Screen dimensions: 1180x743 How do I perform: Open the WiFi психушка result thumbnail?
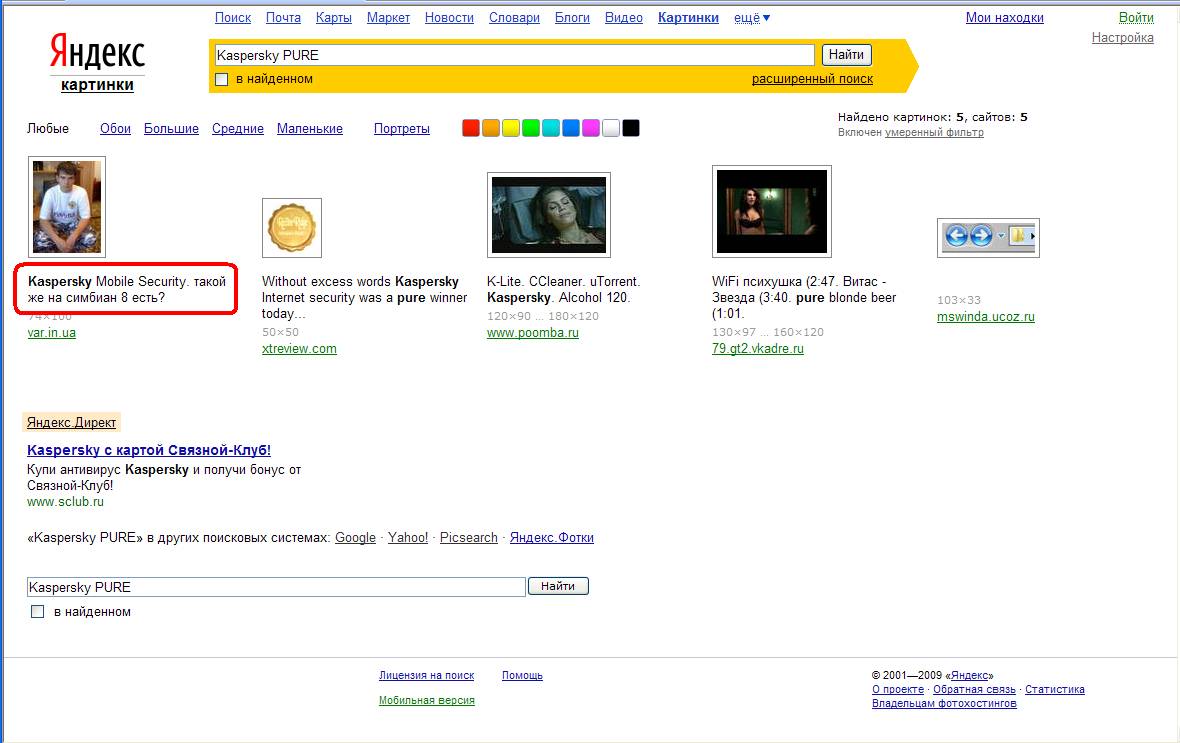pyautogui.click(x=771, y=212)
